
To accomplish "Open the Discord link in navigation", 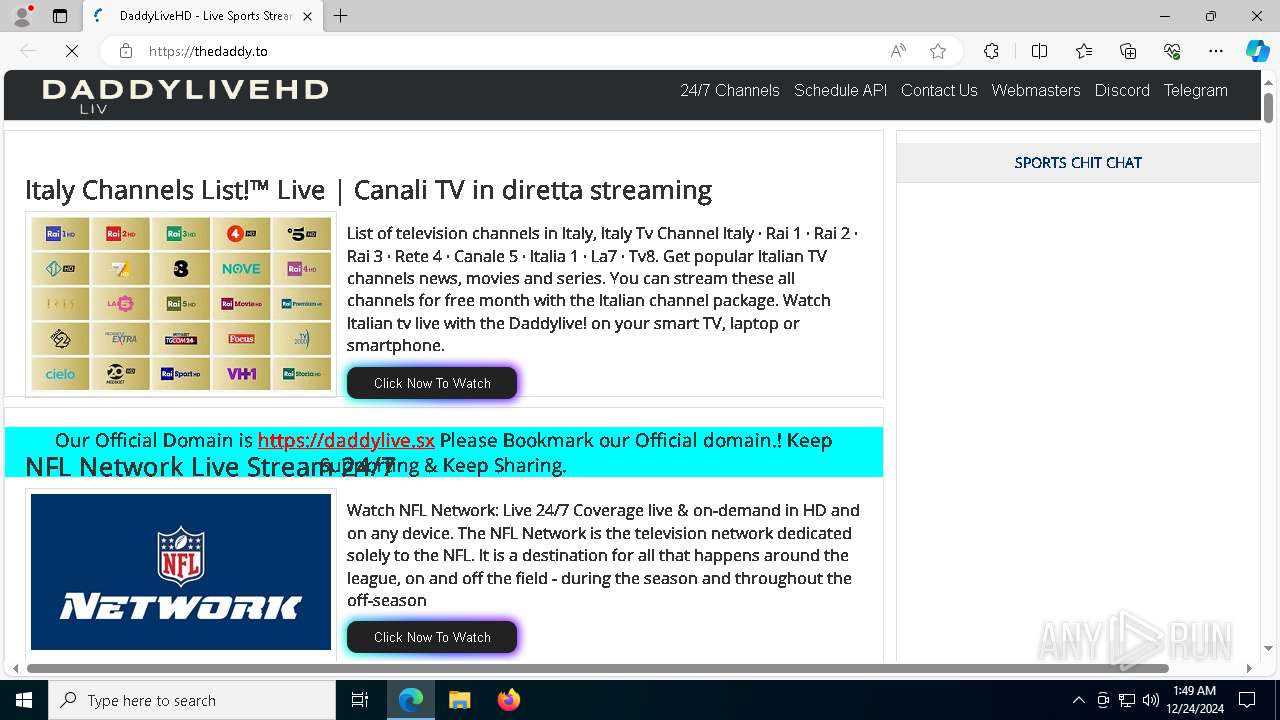I will [1122, 90].
